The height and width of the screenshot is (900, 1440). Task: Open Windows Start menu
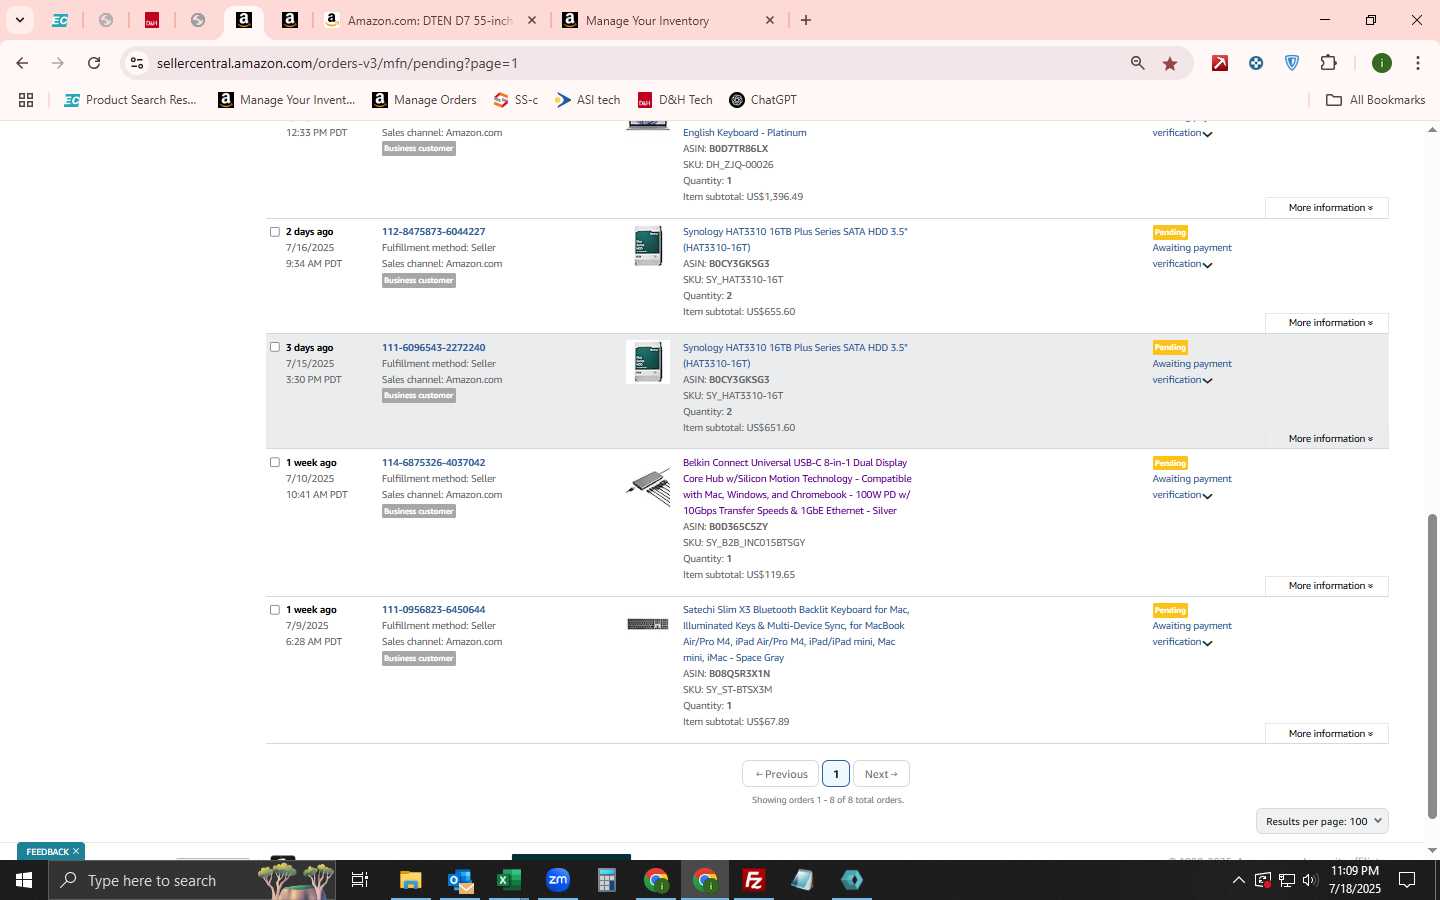[x=24, y=880]
